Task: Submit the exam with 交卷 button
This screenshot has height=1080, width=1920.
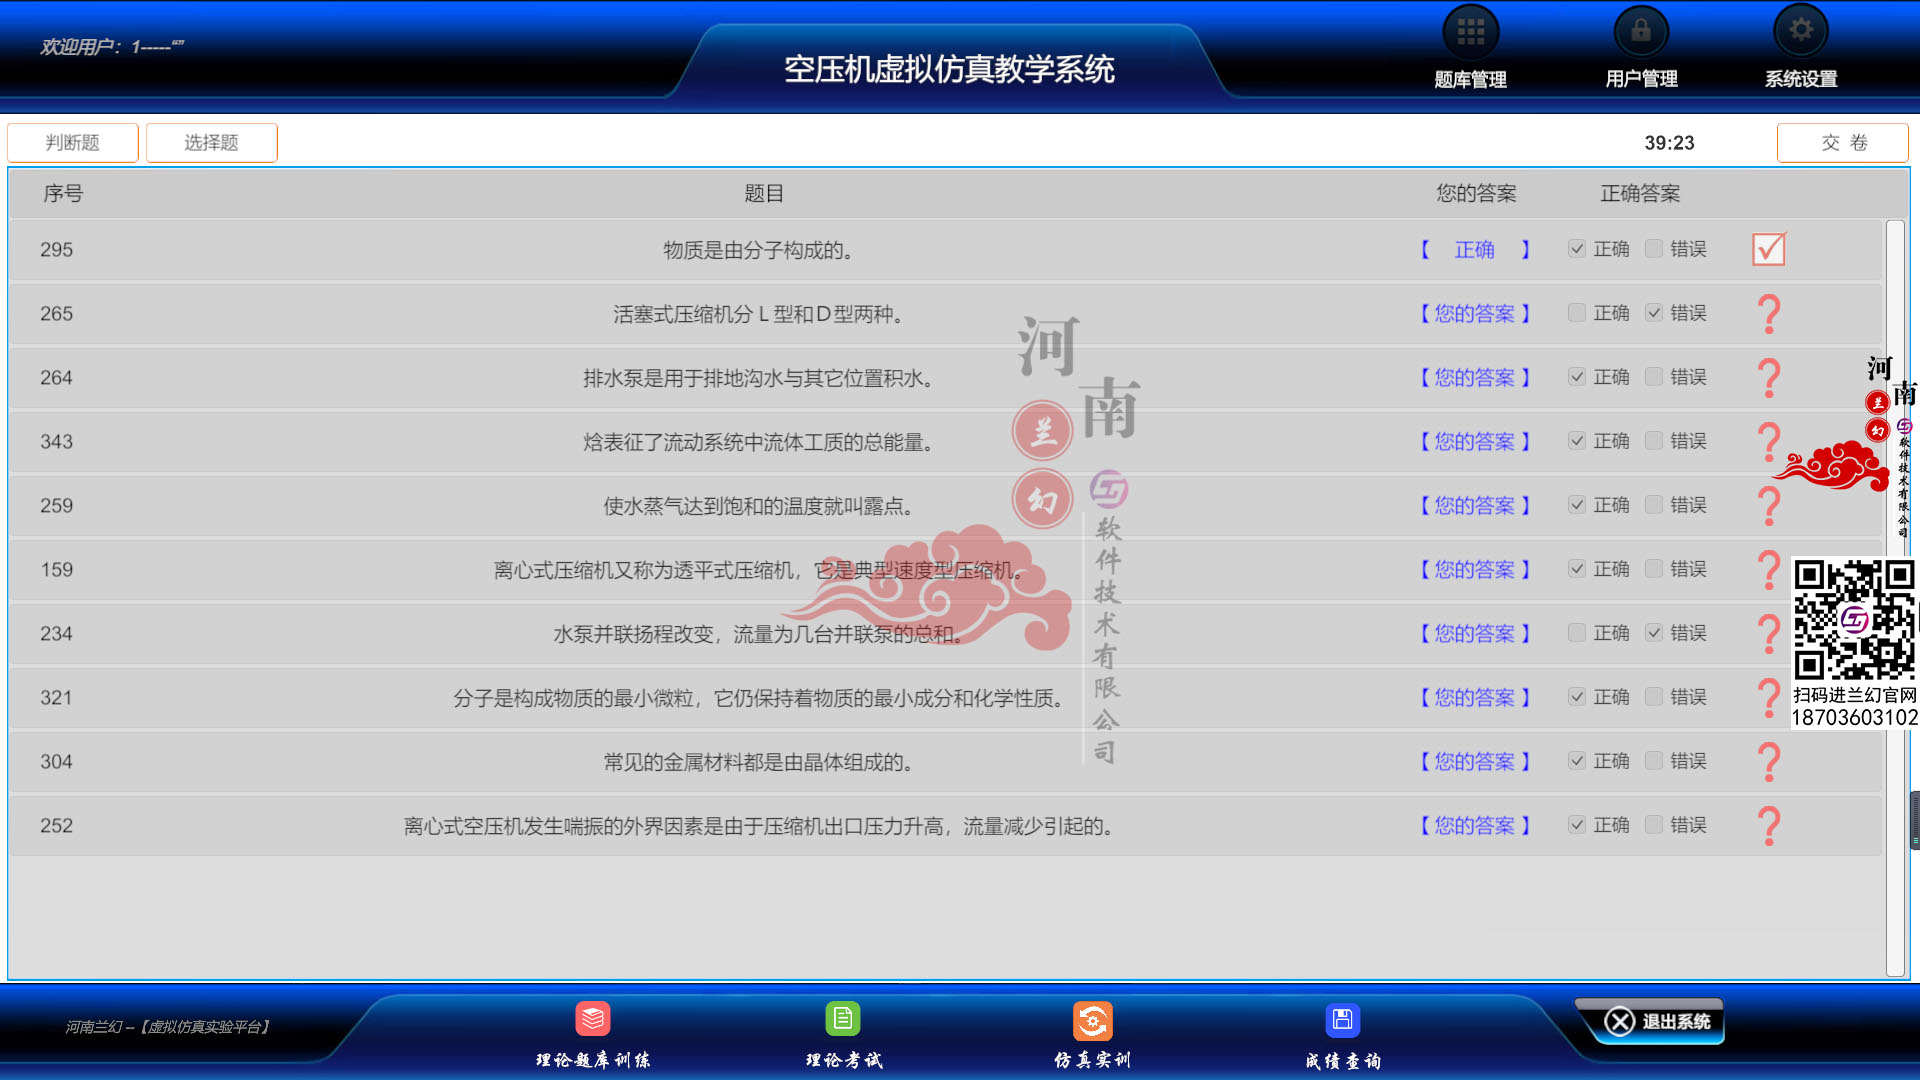Action: click(1842, 143)
